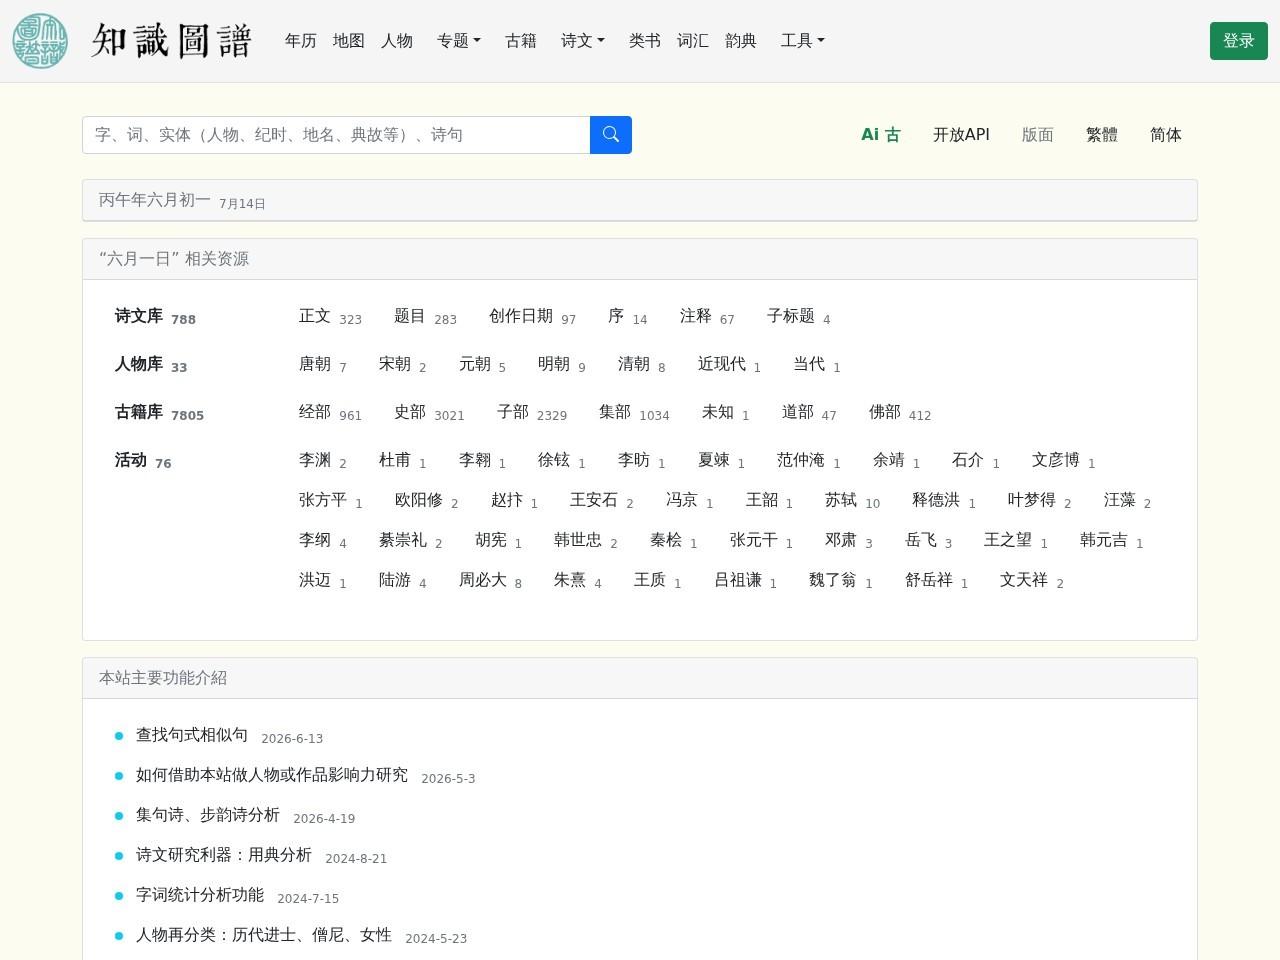Click the 版面 link

(1038, 135)
